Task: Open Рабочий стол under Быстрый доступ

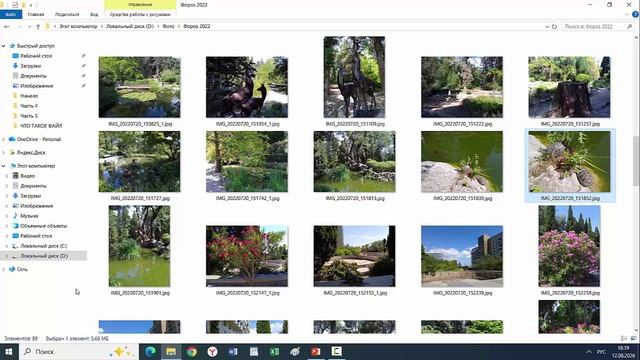Action: coord(36,56)
